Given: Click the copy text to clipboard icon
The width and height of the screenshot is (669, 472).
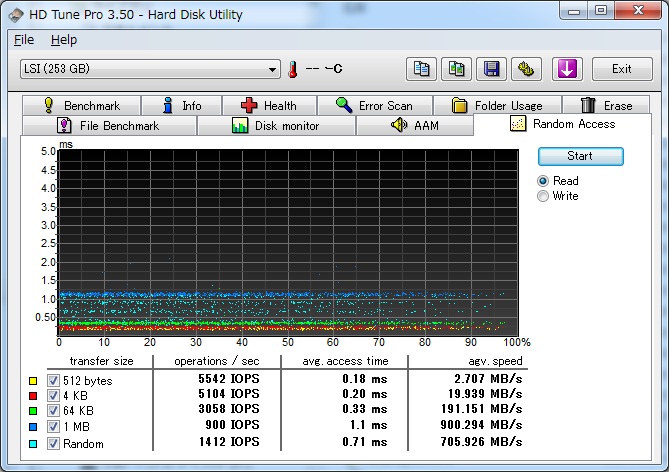Looking at the screenshot, I should point(423,69).
